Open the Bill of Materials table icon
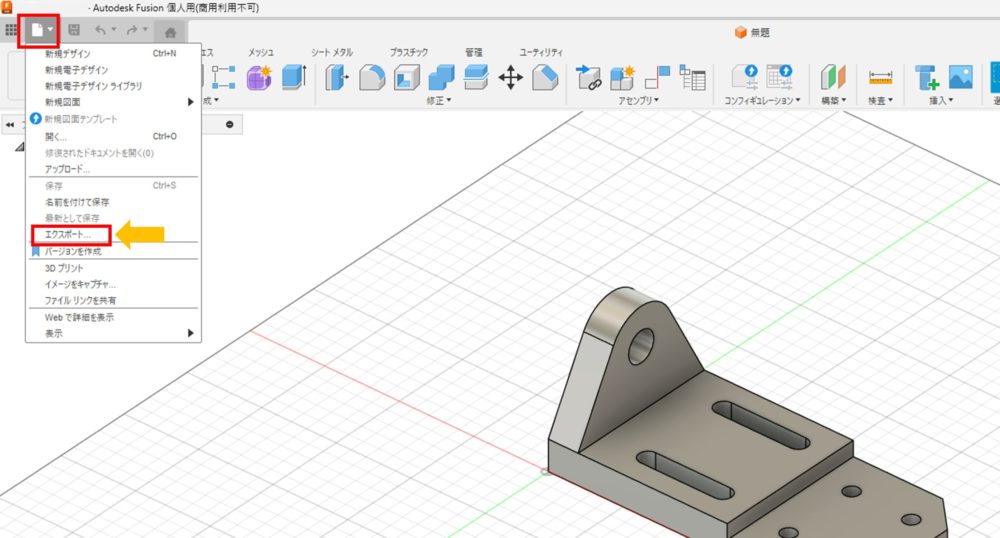1000x538 pixels. (693, 77)
